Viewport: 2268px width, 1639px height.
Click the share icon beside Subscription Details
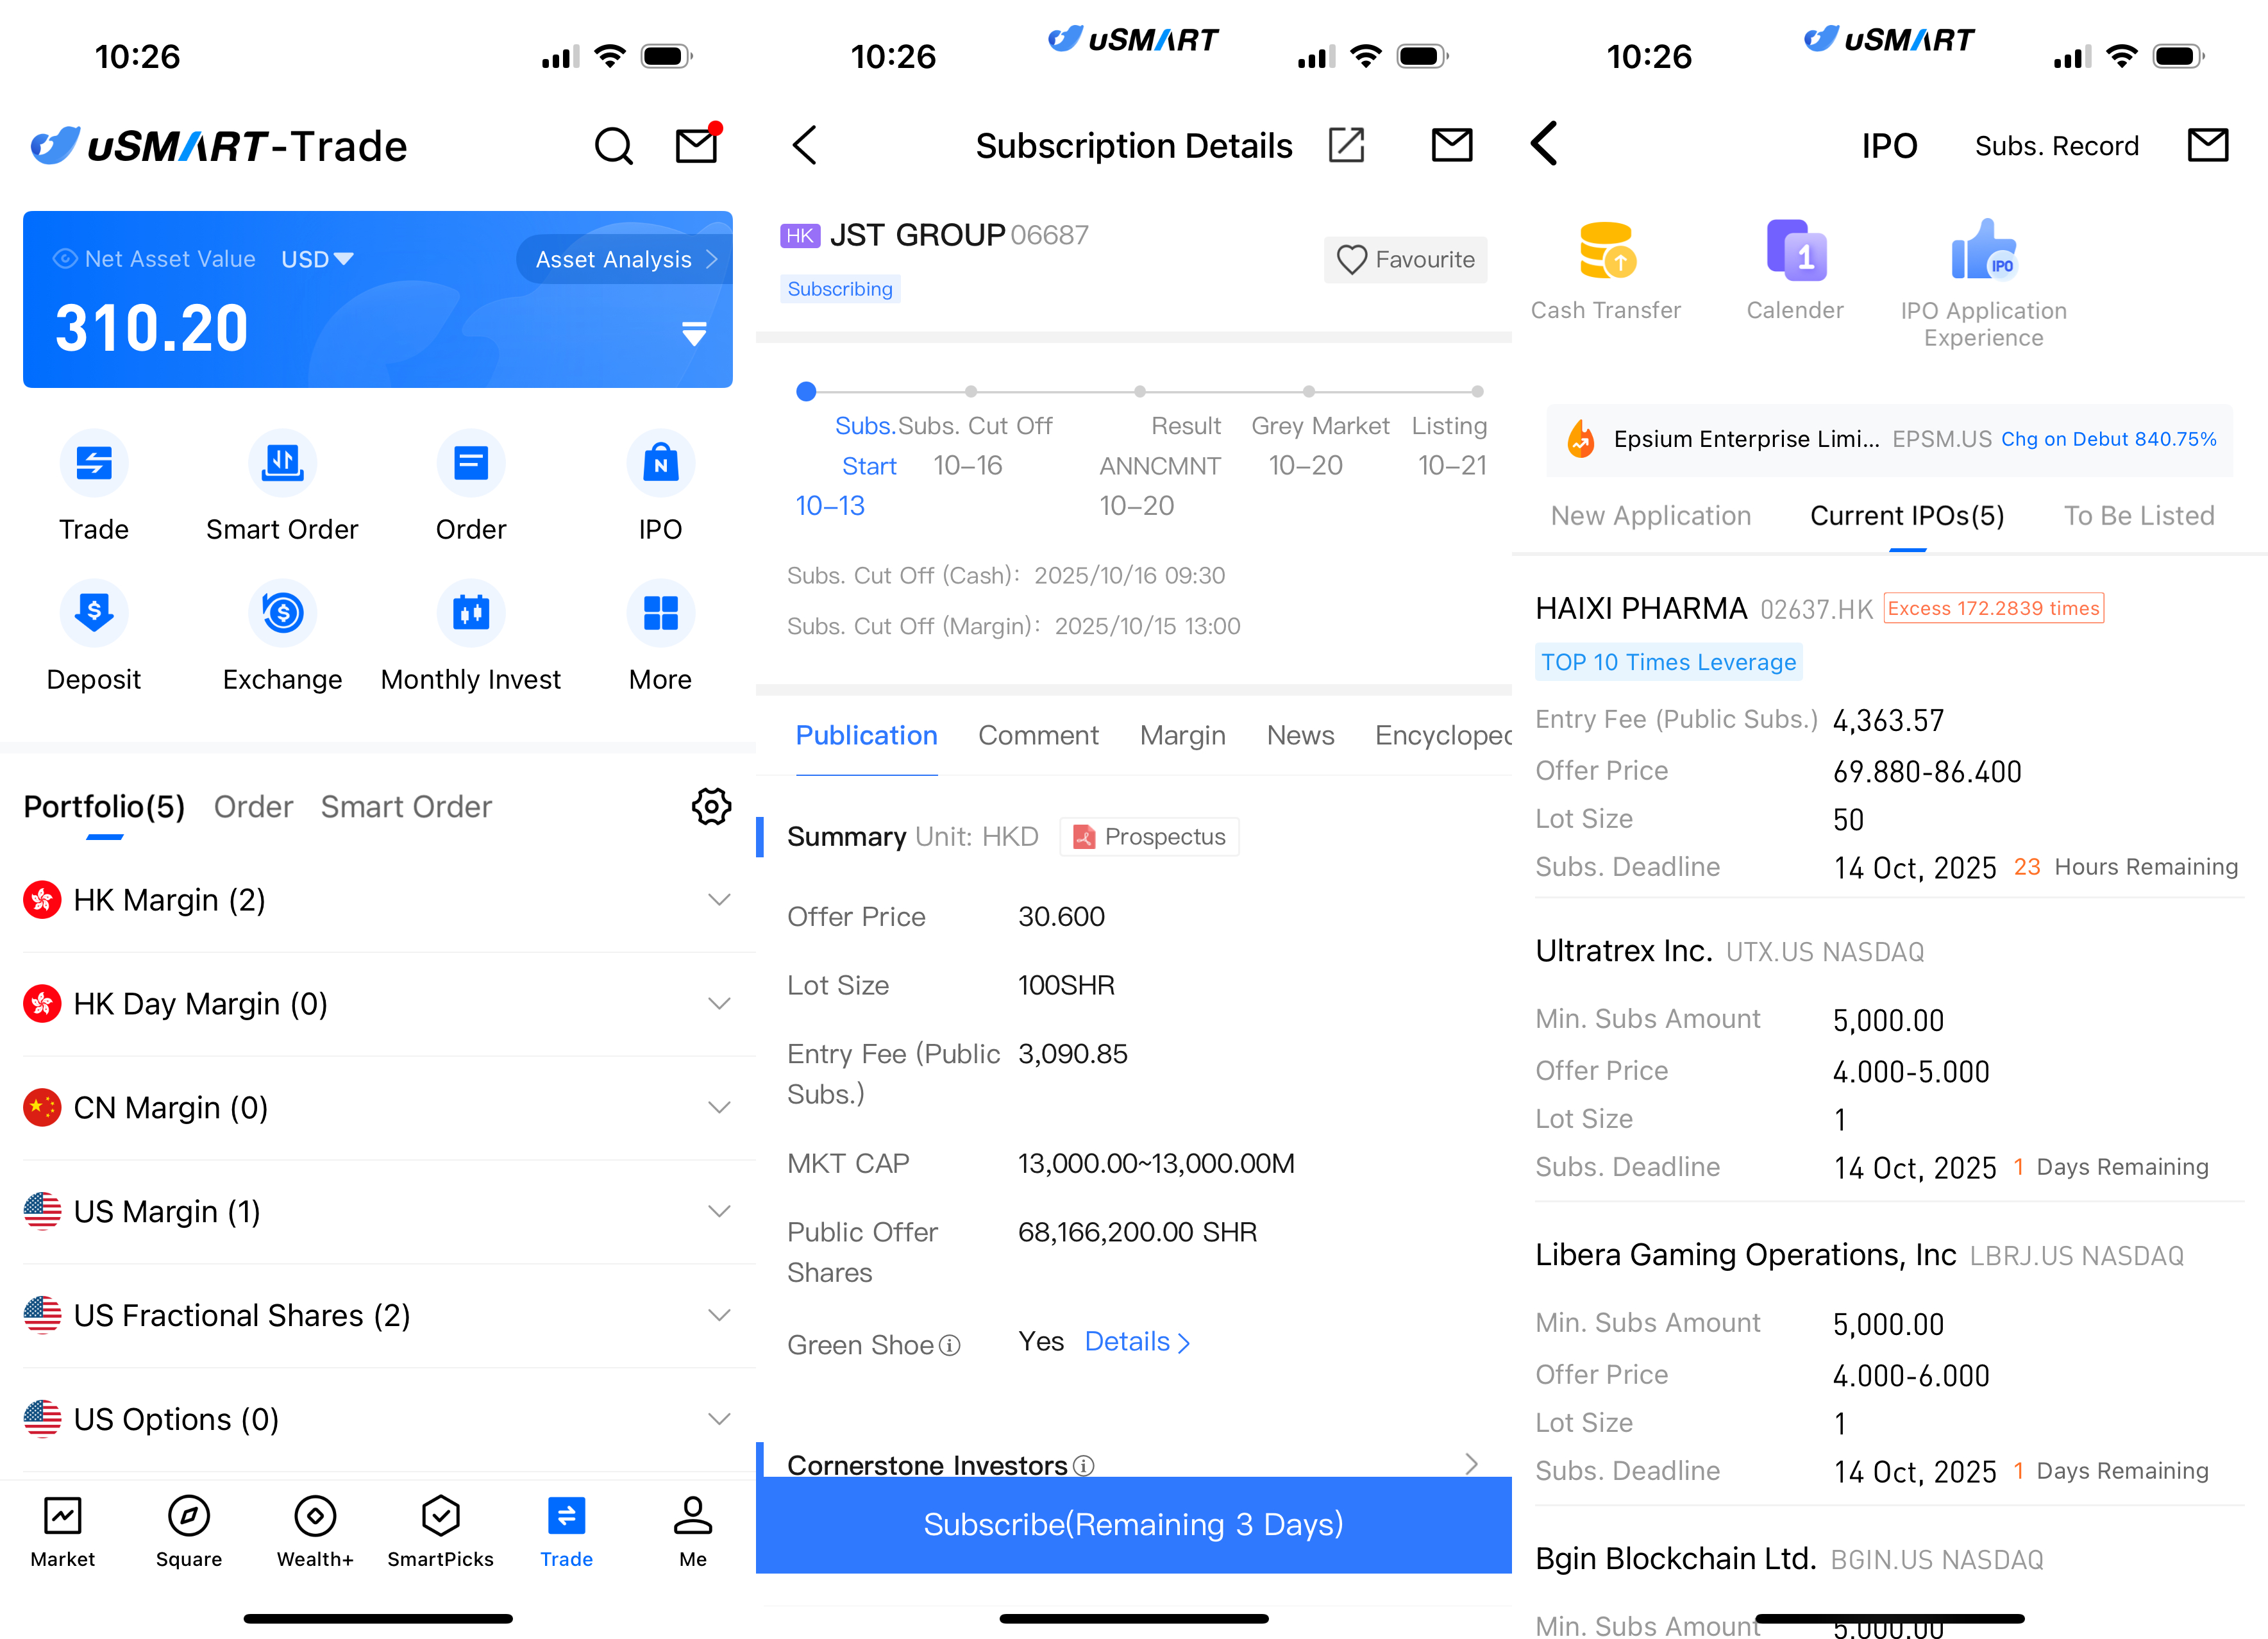(1346, 146)
